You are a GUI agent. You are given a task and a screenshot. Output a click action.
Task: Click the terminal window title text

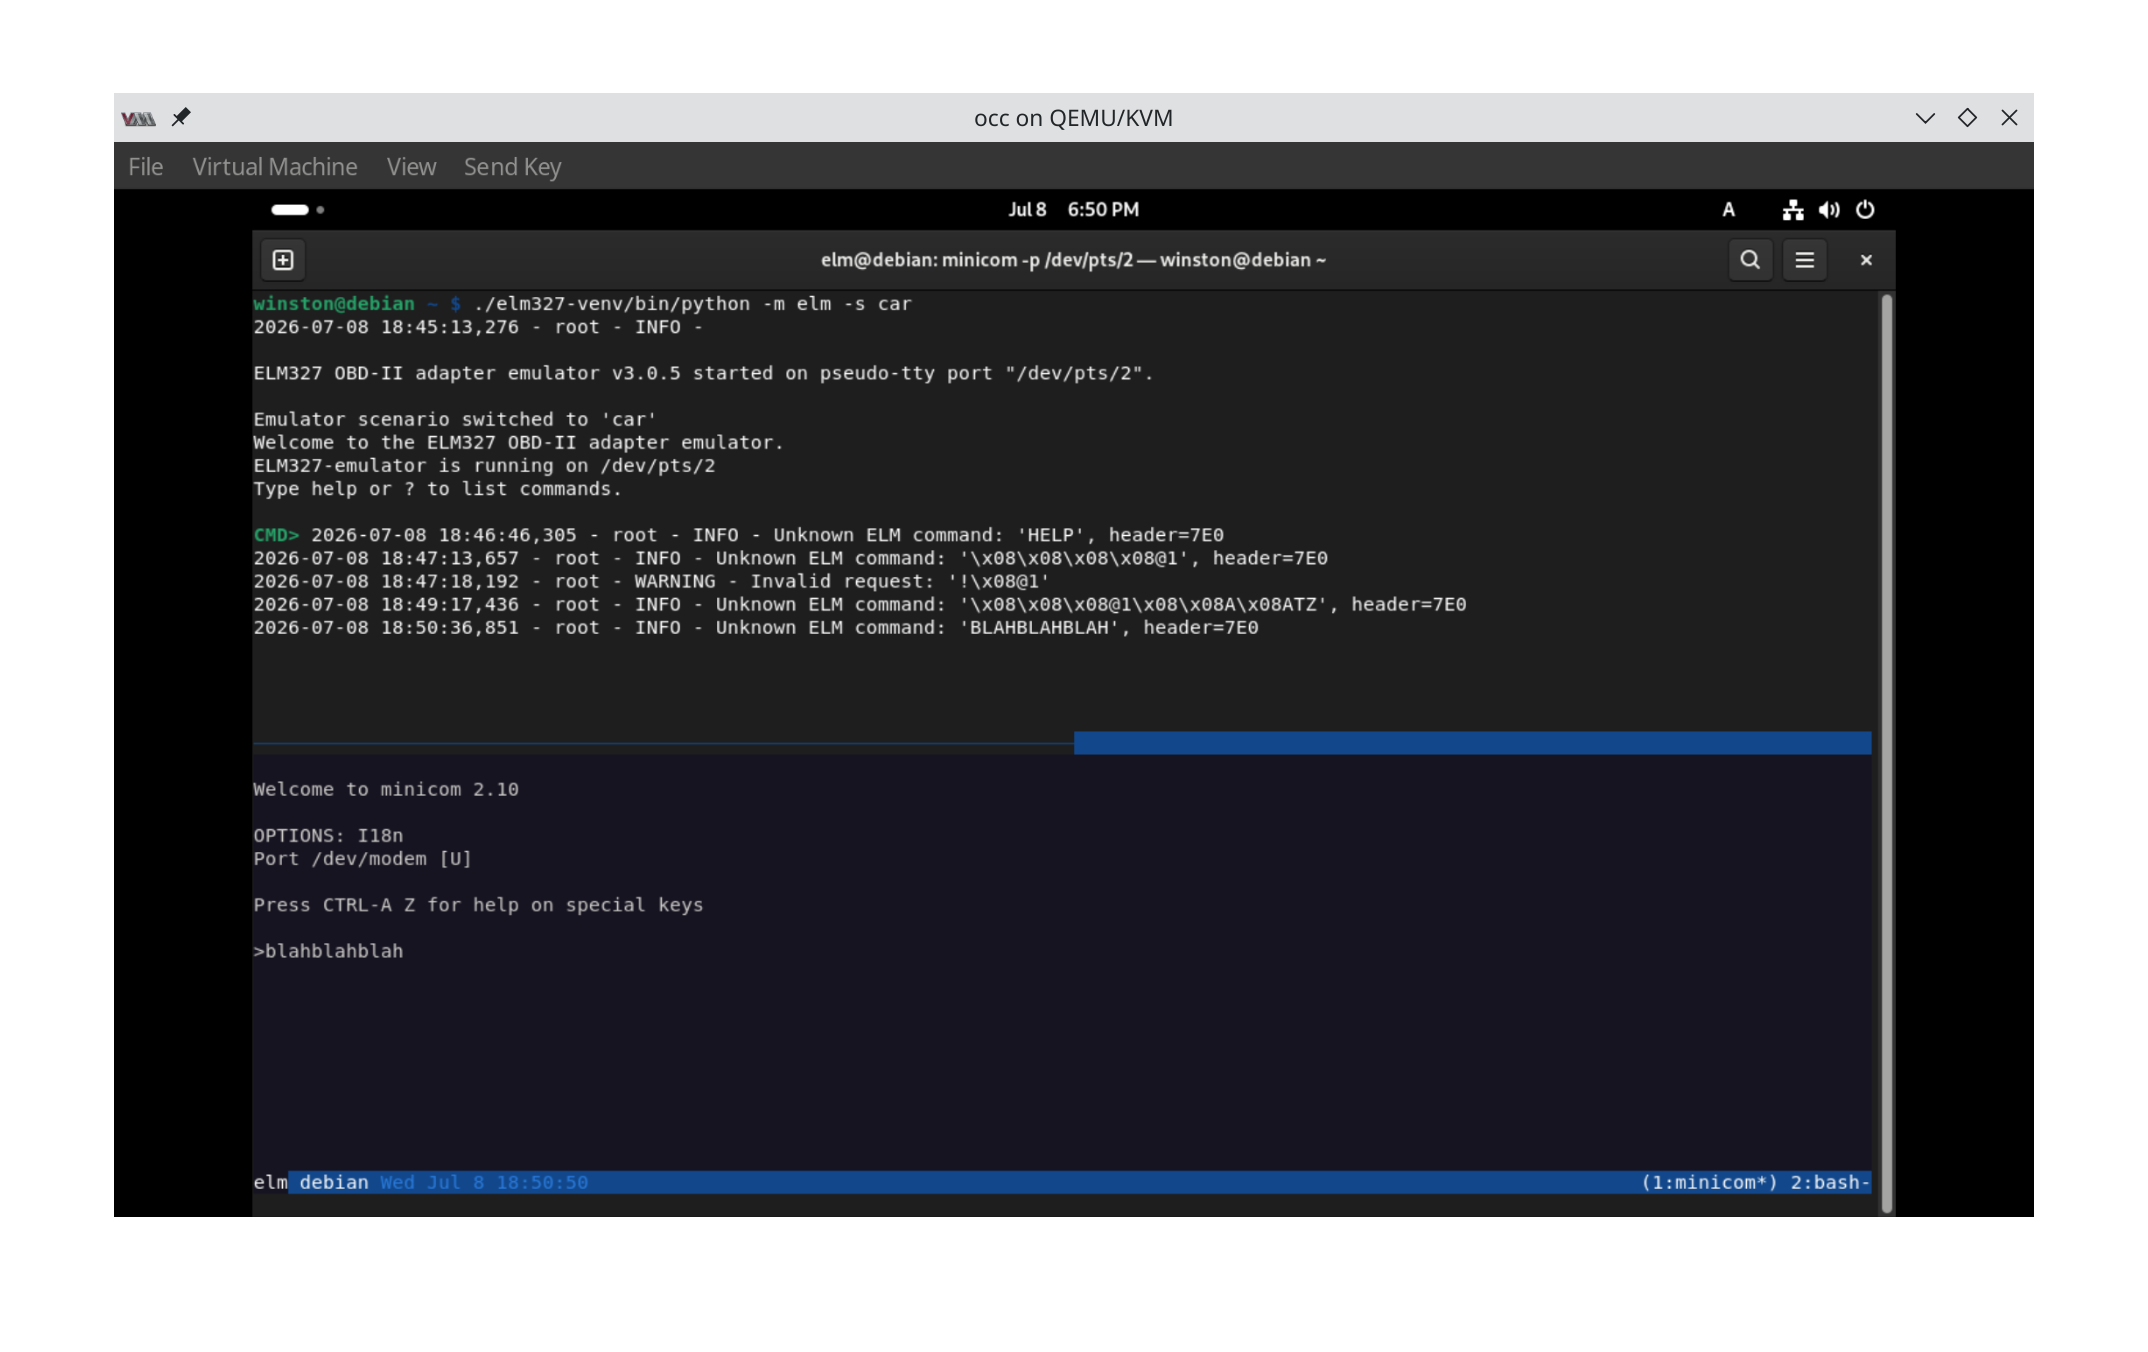pos(1073,260)
